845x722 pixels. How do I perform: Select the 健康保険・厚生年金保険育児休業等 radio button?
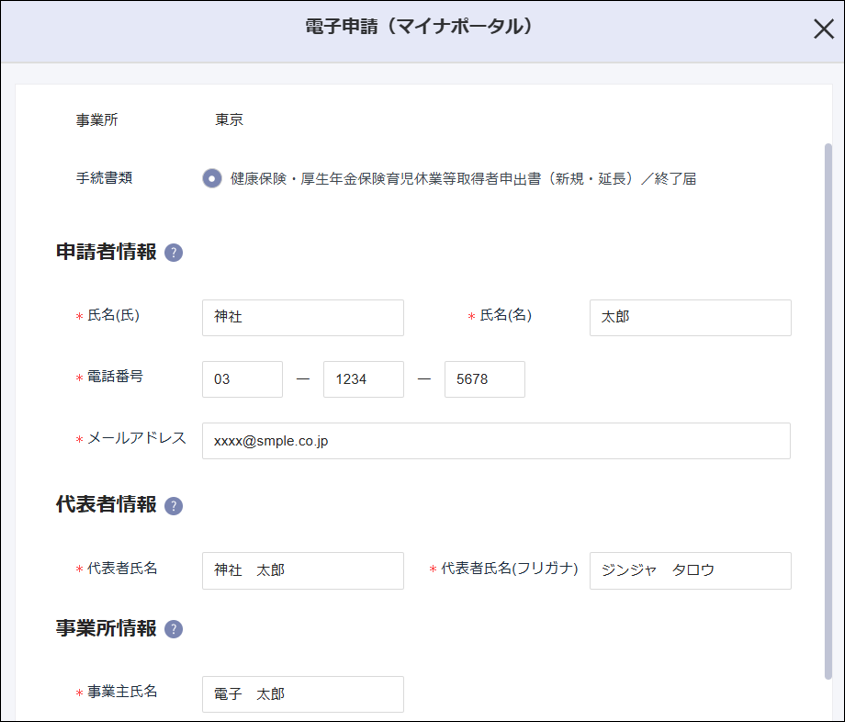(212, 178)
